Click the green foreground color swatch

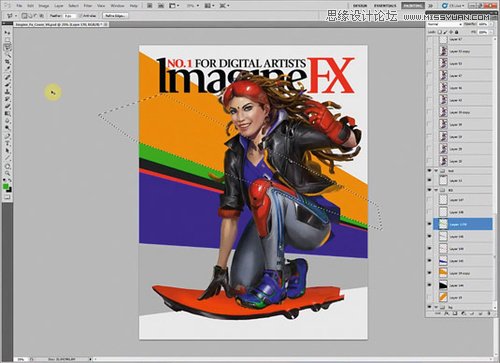point(5,187)
